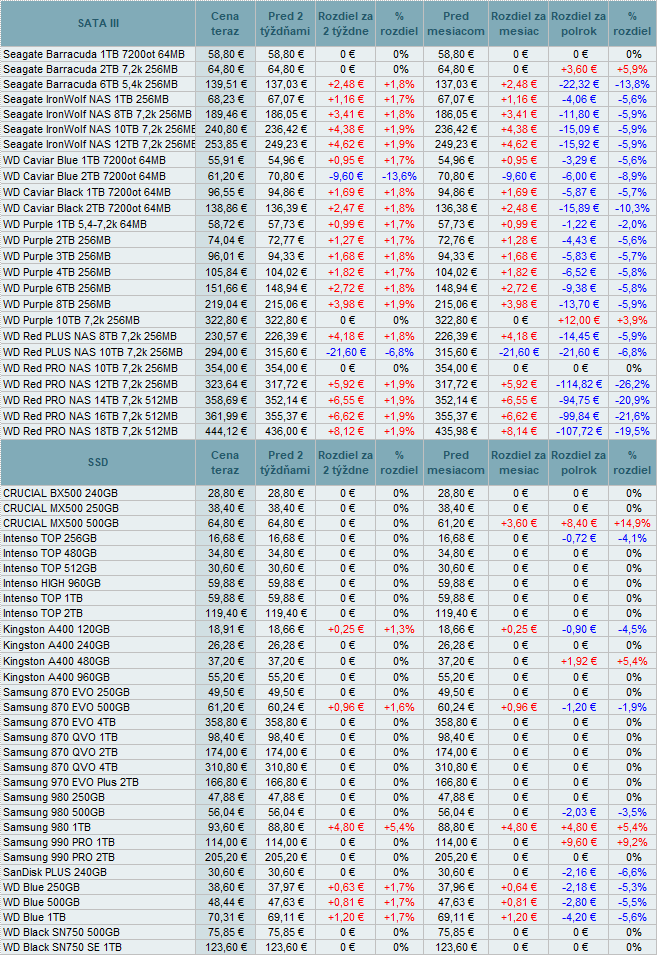Select WD Purple 10TB 7,2k 256MB name
The height and width of the screenshot is (955, 657).
71,320
